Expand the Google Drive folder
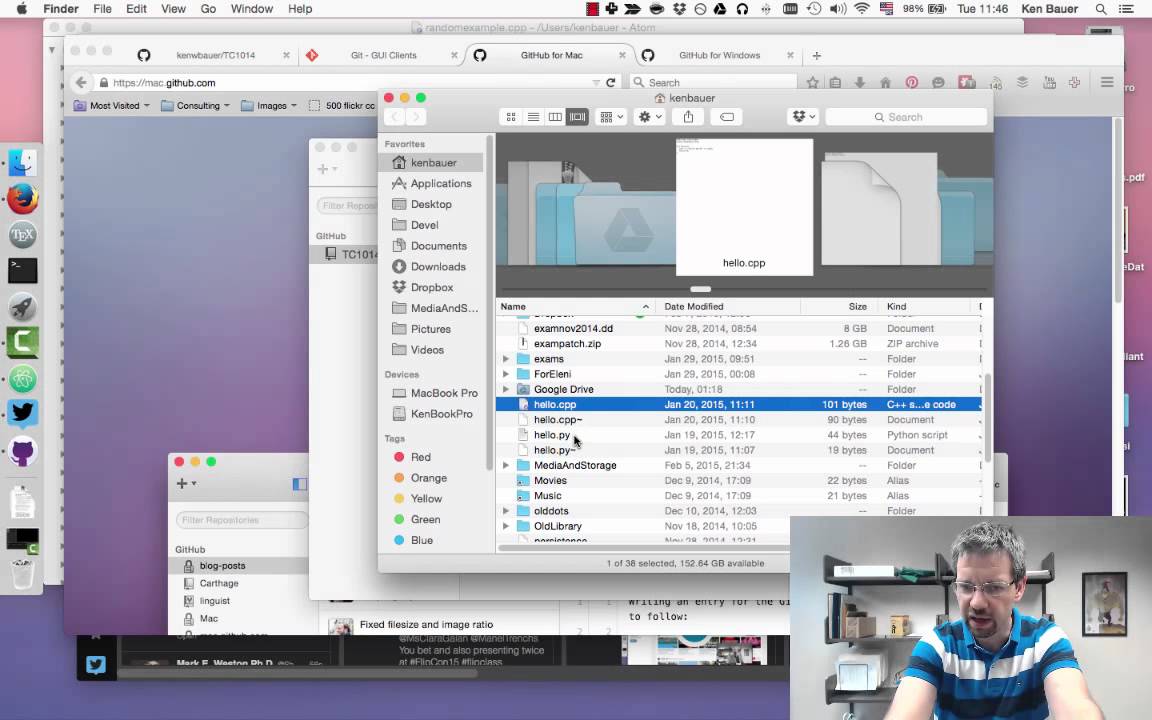The width and height of the screenshot is (1152, 720). [x=505, y=389]
